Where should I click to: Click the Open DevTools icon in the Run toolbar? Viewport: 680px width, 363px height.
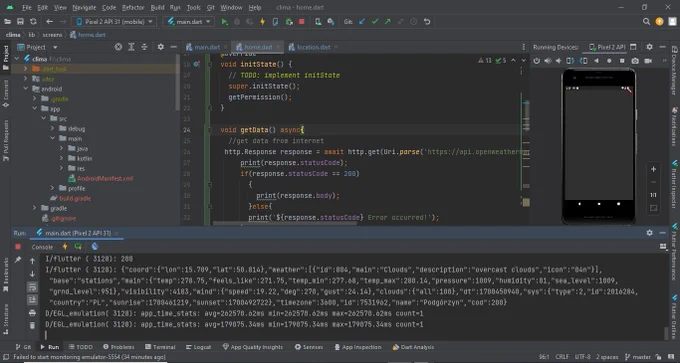pos(95,247)
